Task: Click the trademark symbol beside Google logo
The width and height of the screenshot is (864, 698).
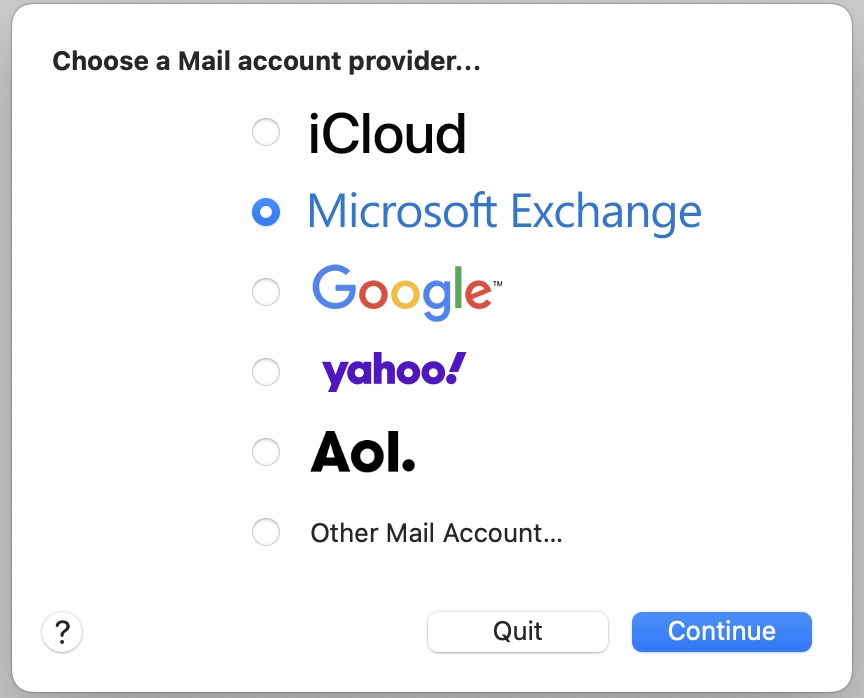Action: (x=497, y=284)
